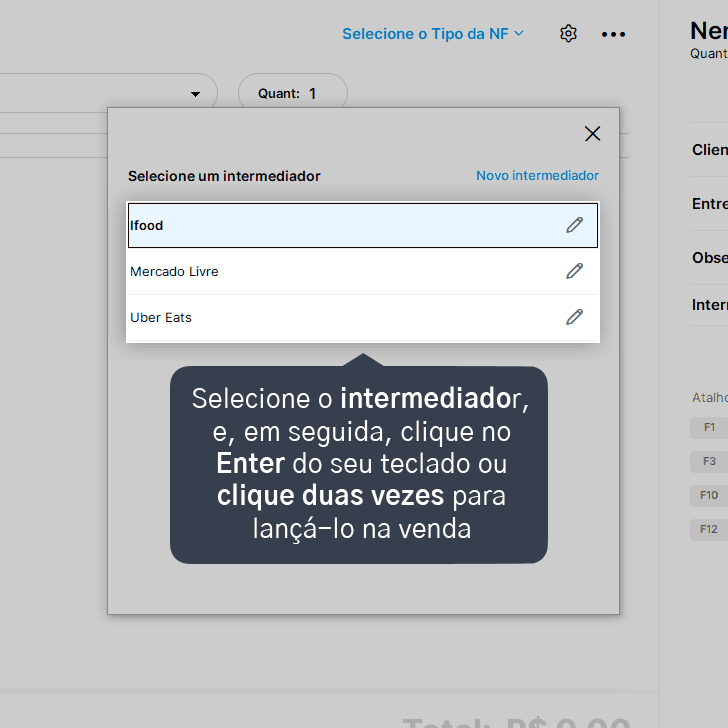The image size is (728, 728).
Task: Click the Novo intermediador link
Action: (x=537, y=176)
